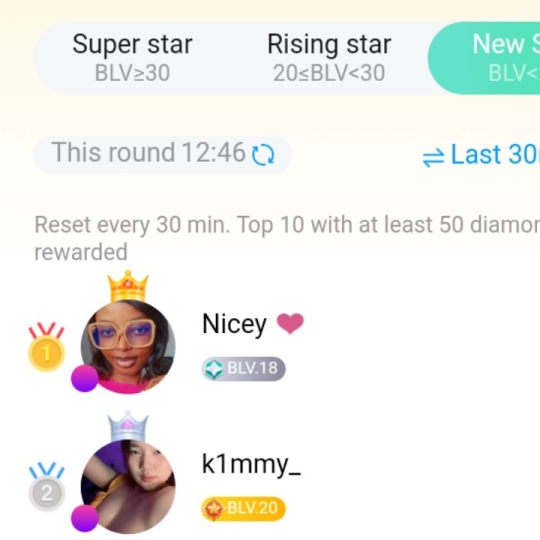Tap the purple status dot on Nicey's avatar

[85, 378]
